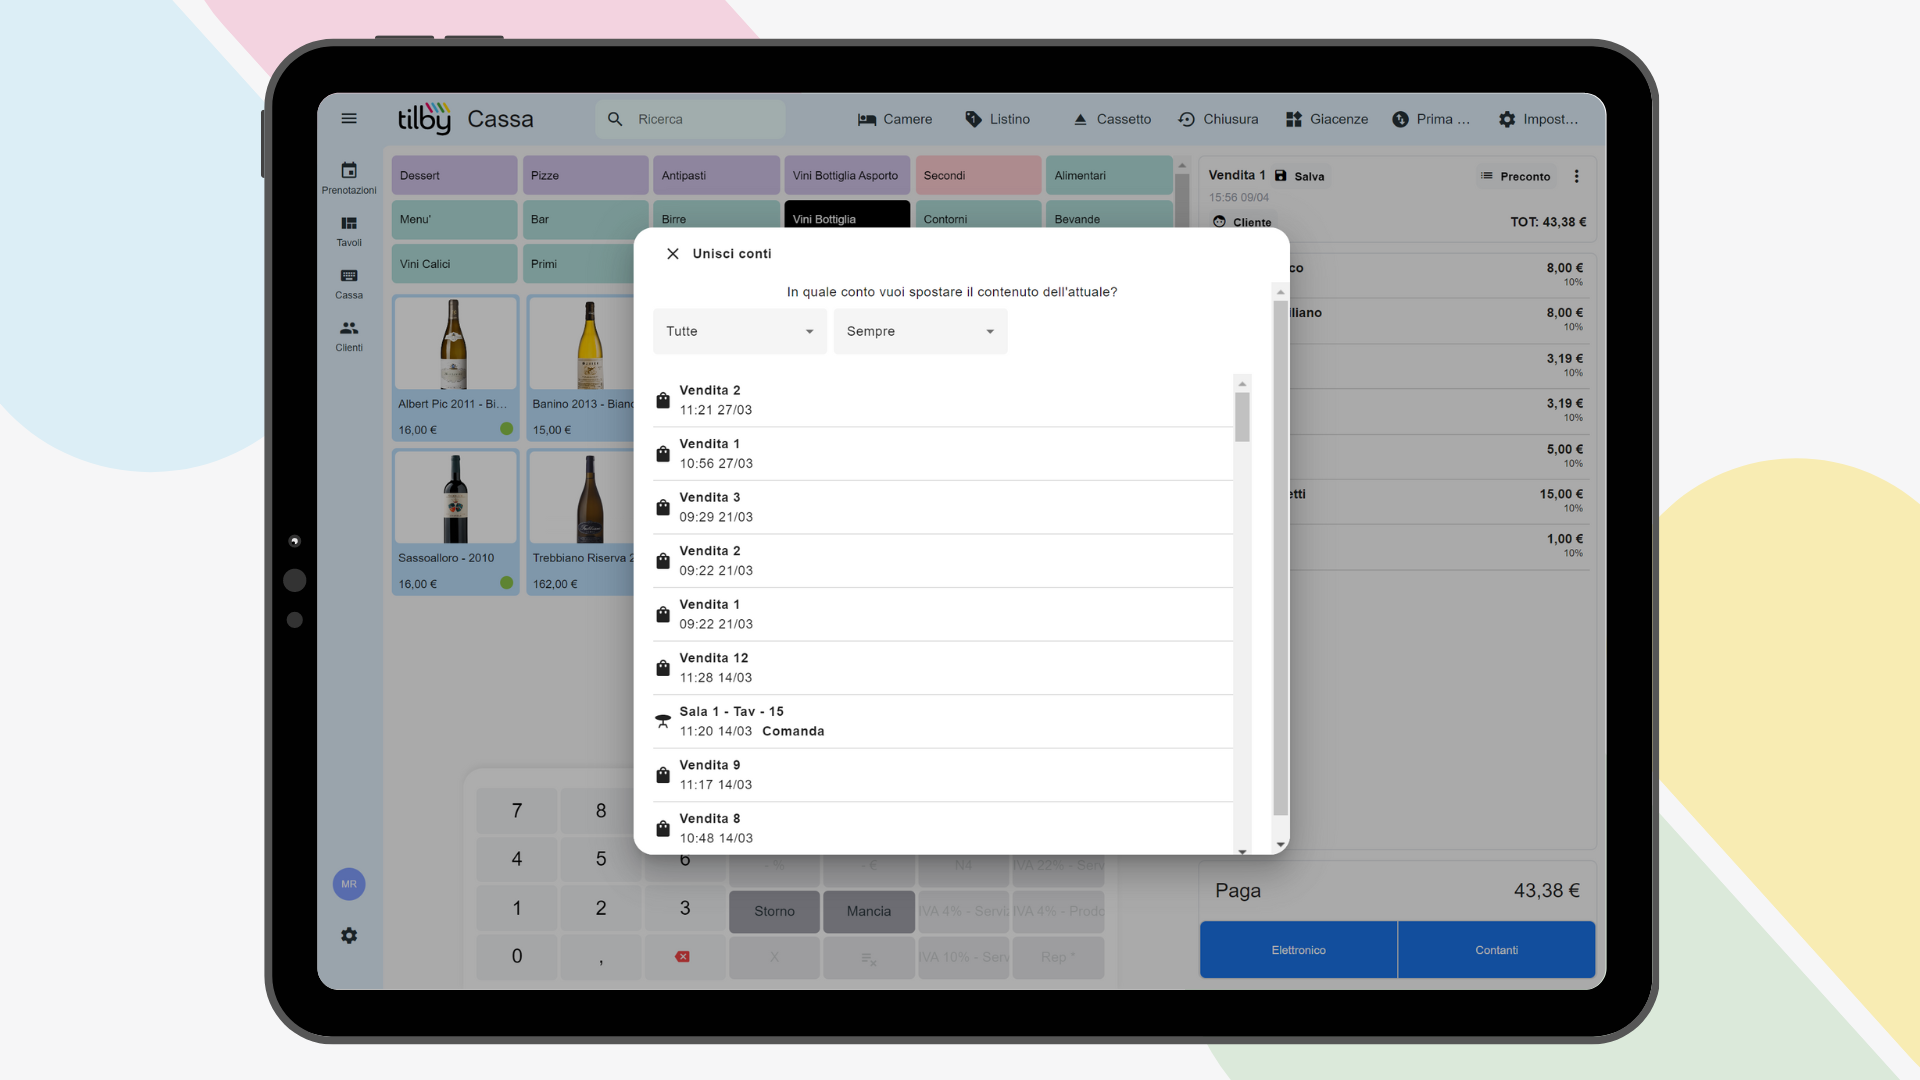Image resolution: width=1920 pixels, height=1080 pixels.
Task: Add Albert Pic 2011 wine product
Action: click(455, 367)
